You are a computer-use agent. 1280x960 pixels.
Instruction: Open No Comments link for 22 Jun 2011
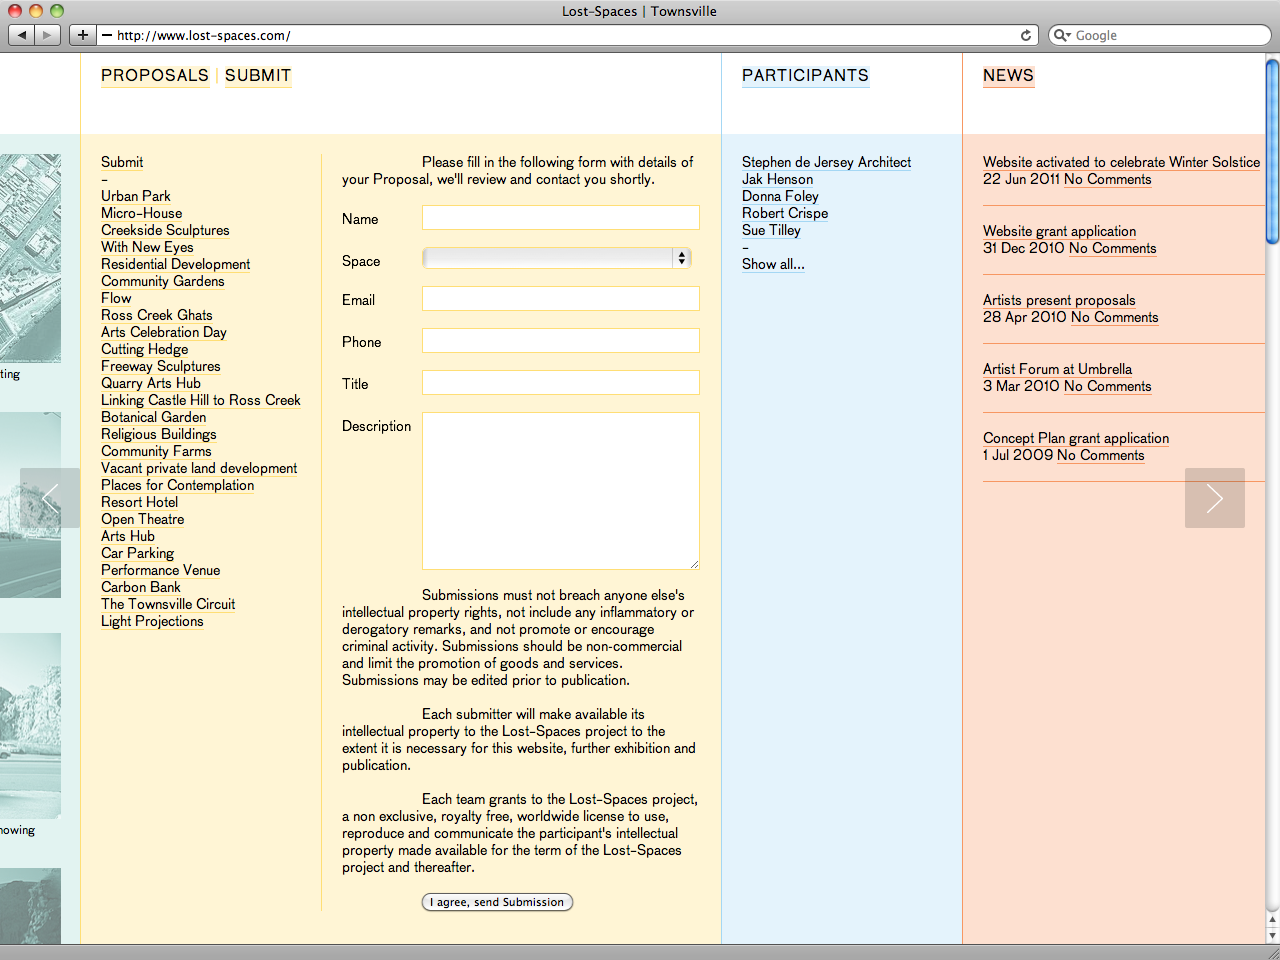click(1108, 179)
